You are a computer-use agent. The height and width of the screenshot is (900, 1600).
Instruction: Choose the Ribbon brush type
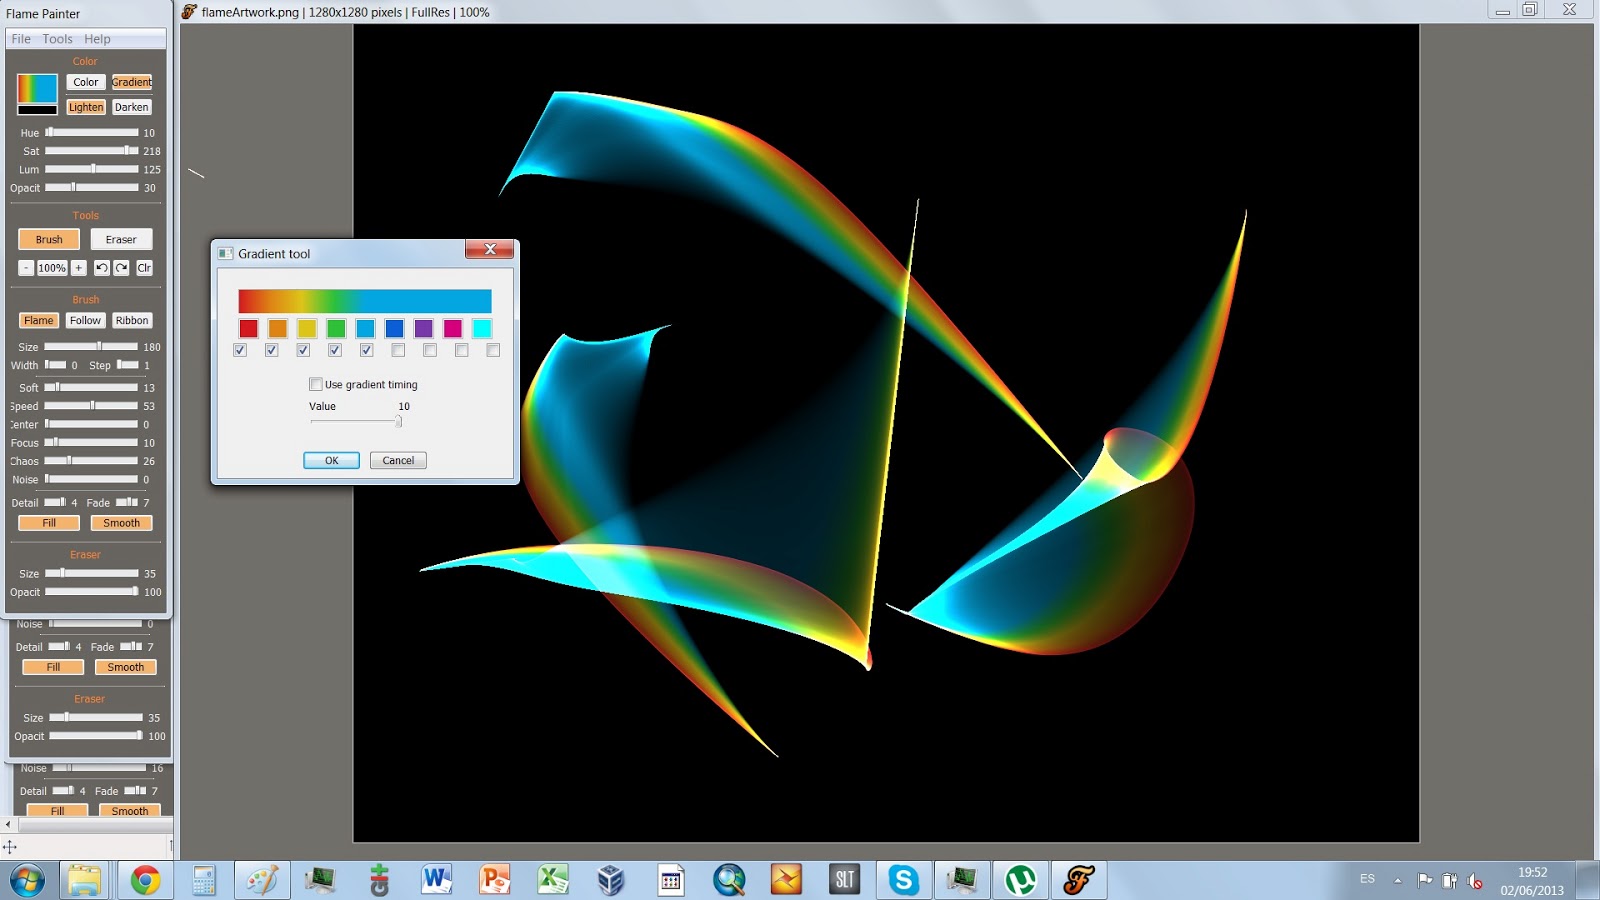tap(132, 320)
